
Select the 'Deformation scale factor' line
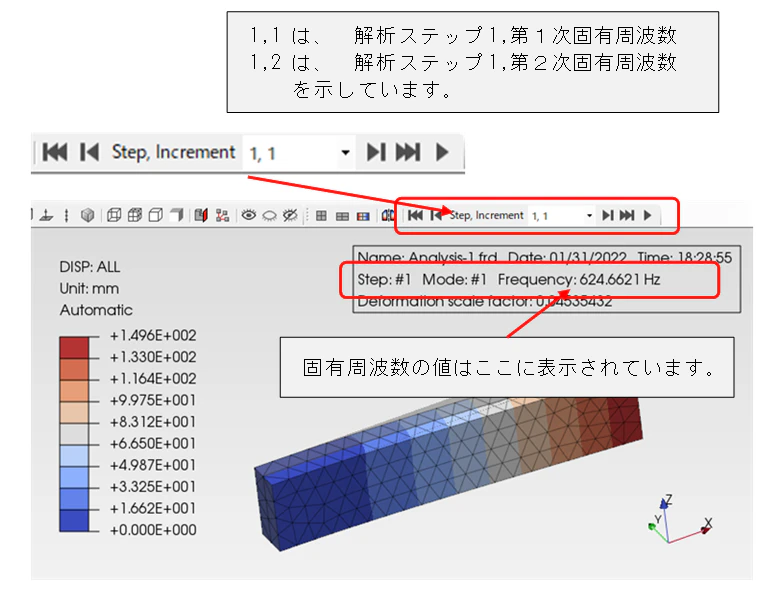485,302
